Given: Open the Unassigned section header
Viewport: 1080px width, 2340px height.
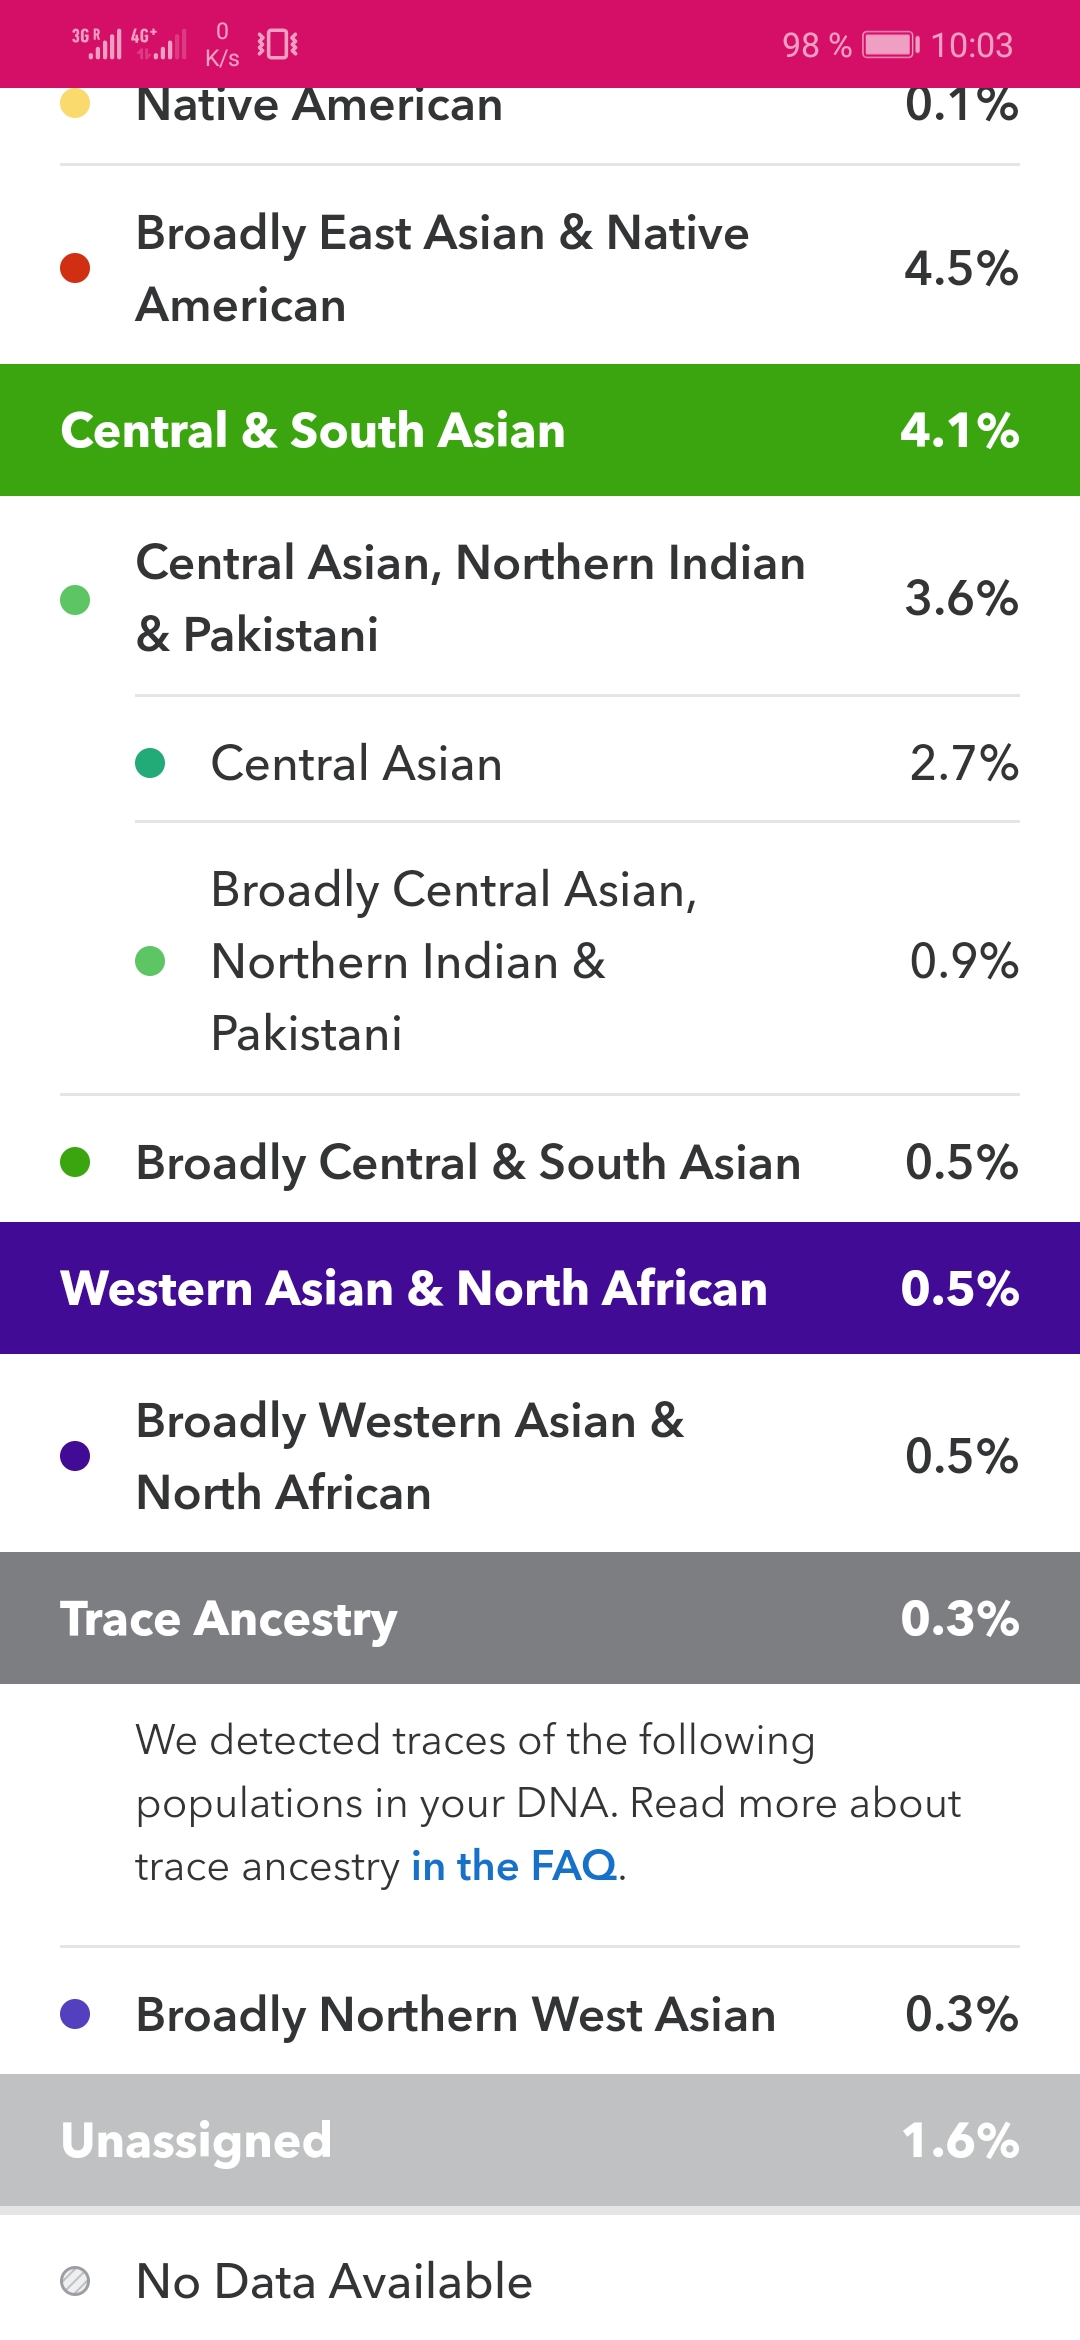Looking at the screenshot, I should (540, 2140).
